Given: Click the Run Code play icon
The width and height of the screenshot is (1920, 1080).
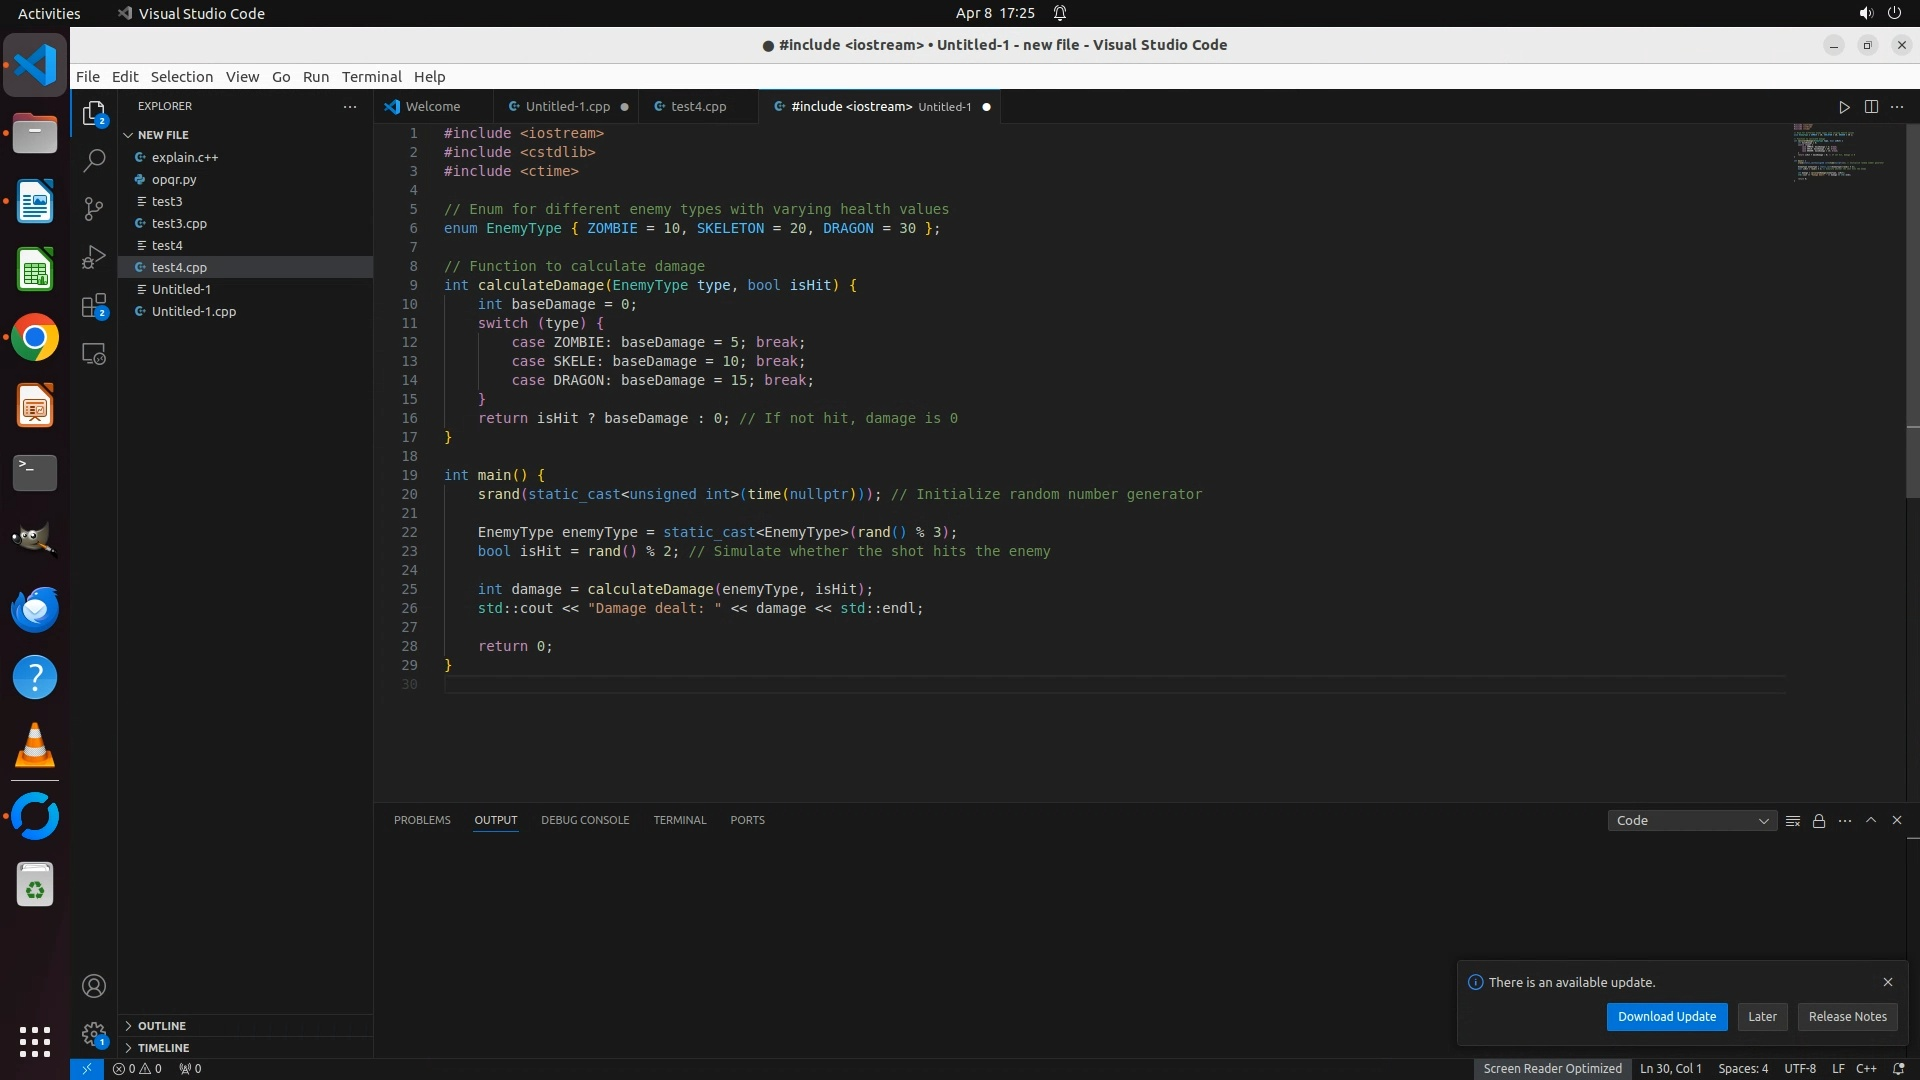Looking at the screenshot, I should pyautogui.click(x=1844, y=107).
